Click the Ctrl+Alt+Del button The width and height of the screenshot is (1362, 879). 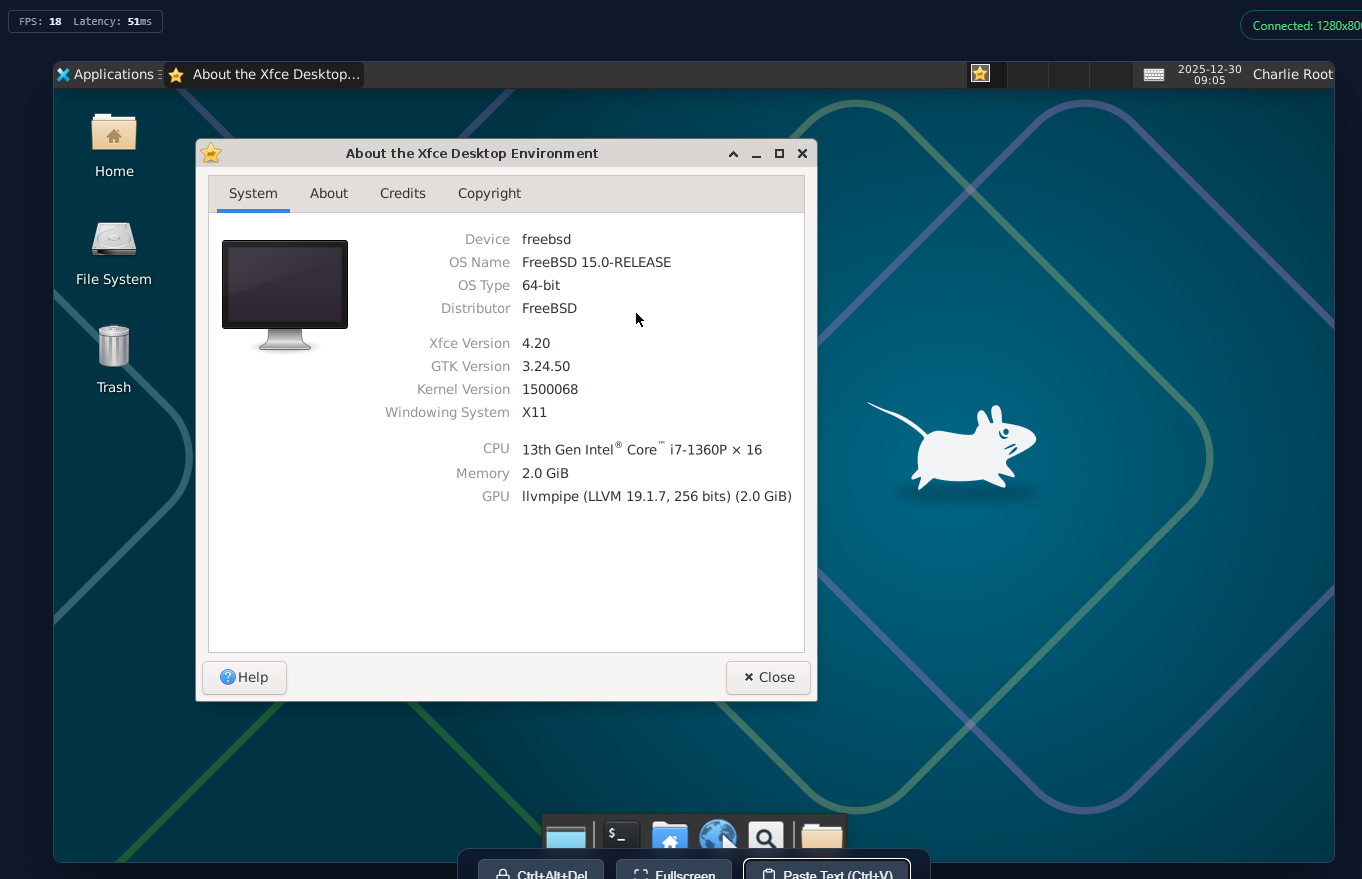pos(541,869)
